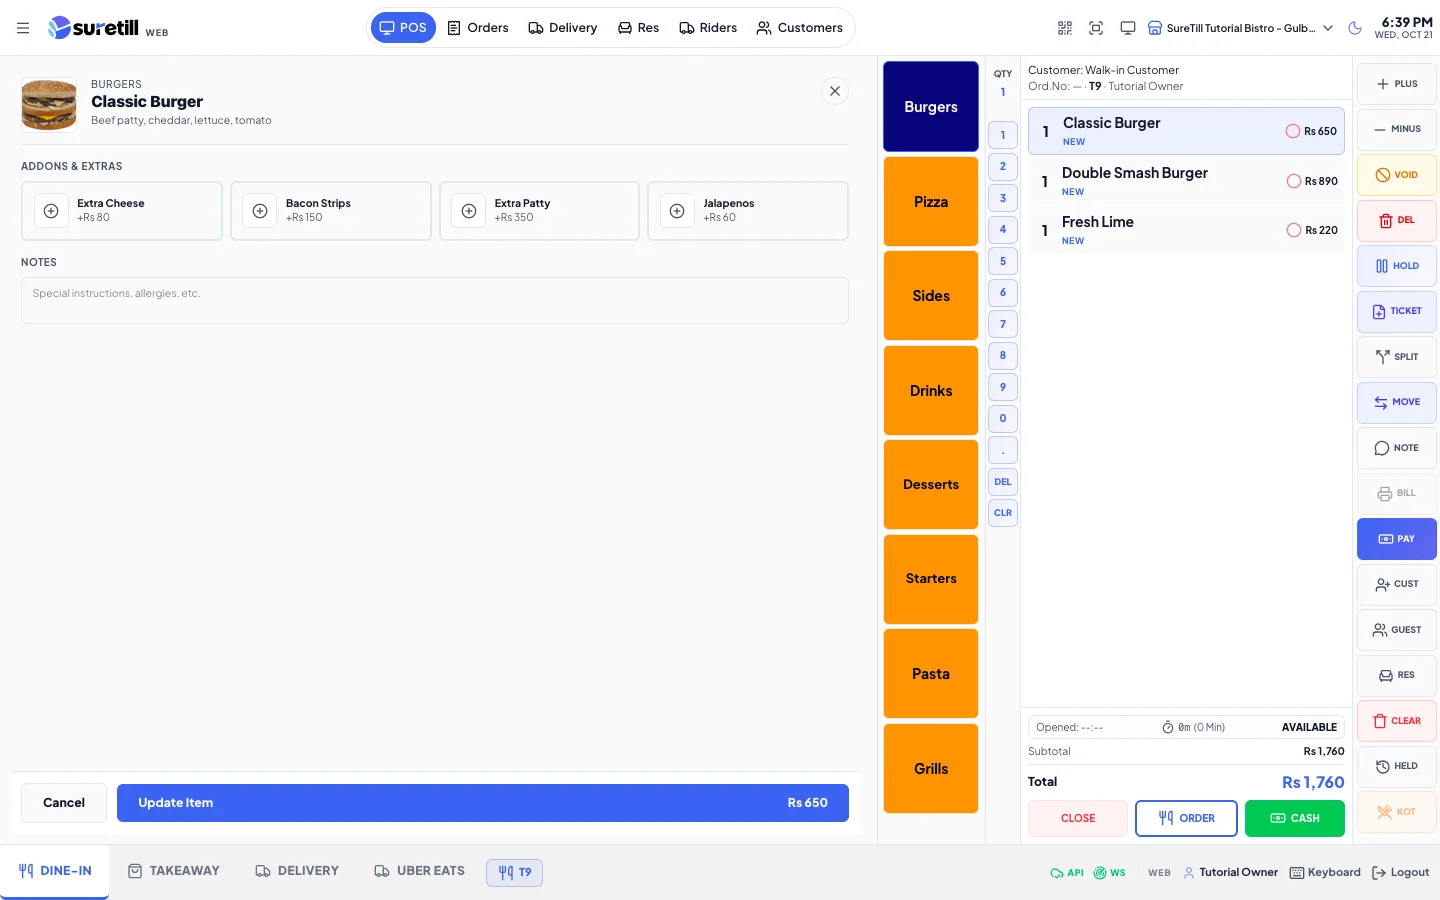
Task: Expand the SureTill Tutorial Bistro branch dropdown
Action: [x=1240, y=28]
